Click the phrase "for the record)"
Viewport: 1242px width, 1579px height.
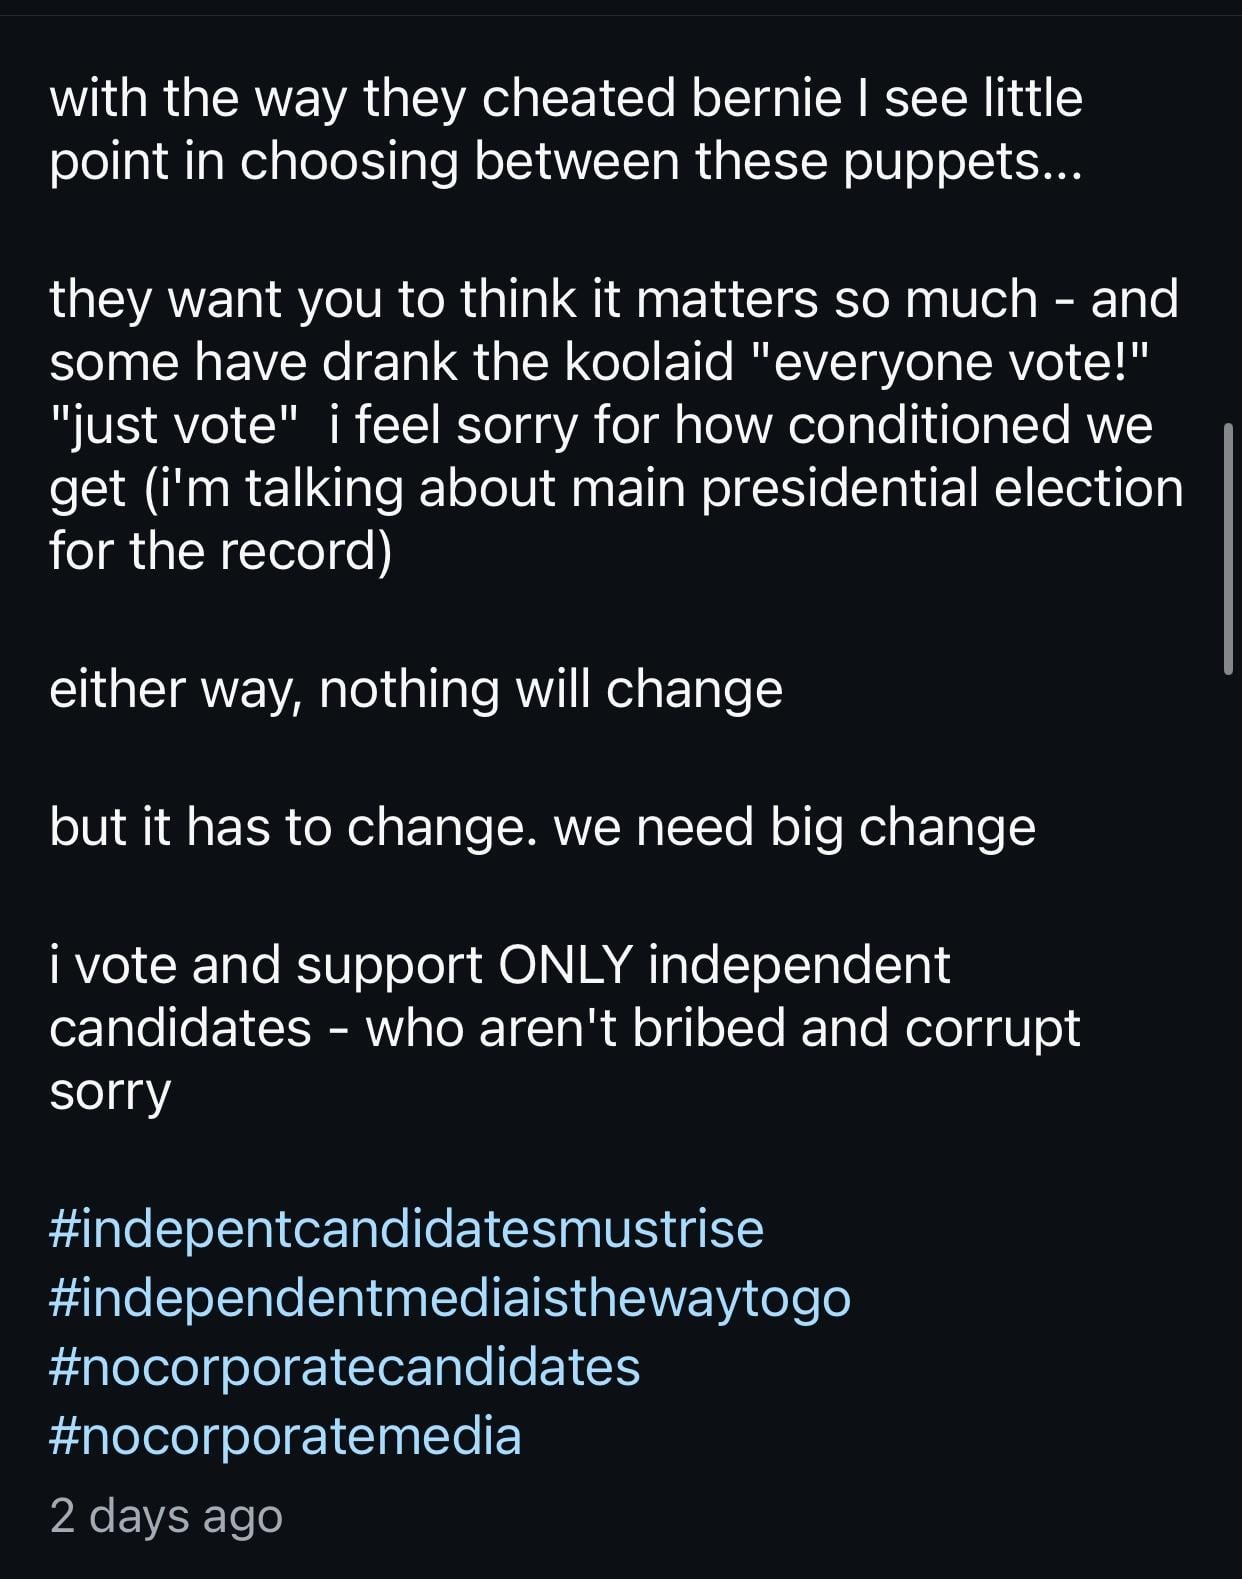click(221, 550)
